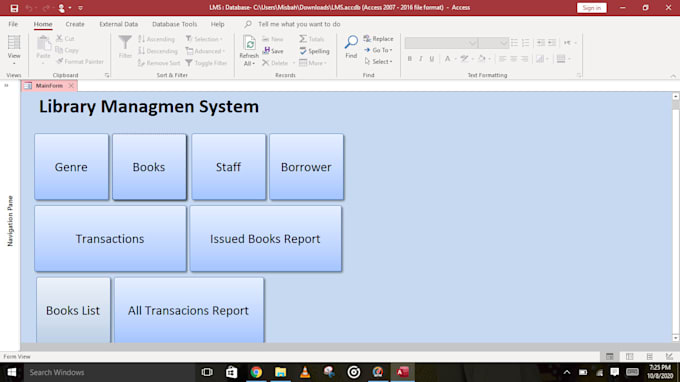Screen dimensions: 680x382
Task: Expand the Advanced filter dropdown
Action: (x=206, y=51)
